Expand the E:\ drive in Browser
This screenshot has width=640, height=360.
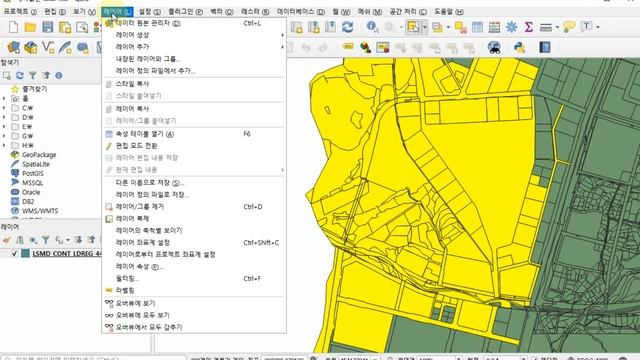(4, 127)
